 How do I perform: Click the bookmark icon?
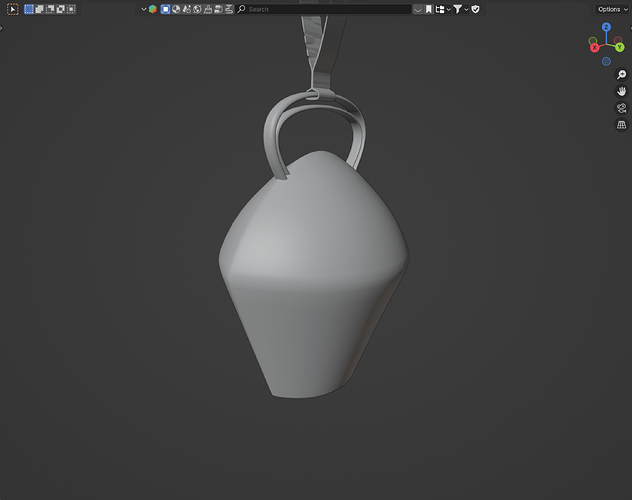428,9
